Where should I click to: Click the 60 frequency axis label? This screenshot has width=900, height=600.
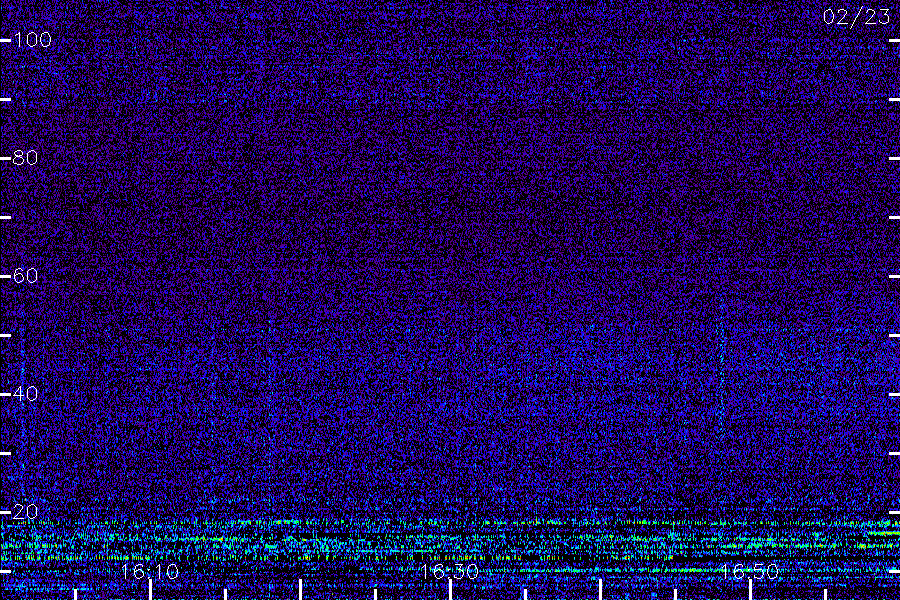coord(25,276)
